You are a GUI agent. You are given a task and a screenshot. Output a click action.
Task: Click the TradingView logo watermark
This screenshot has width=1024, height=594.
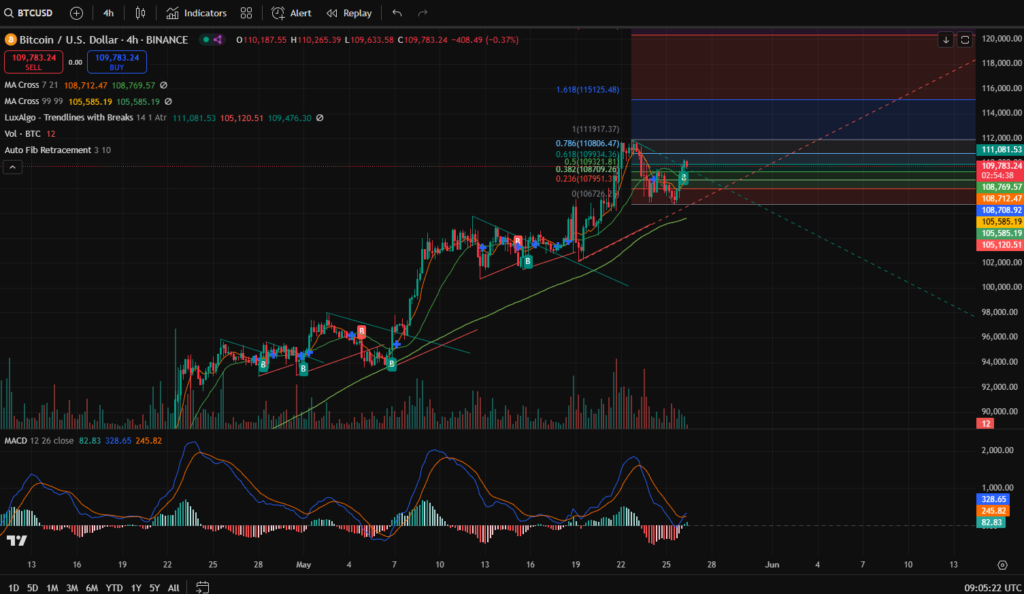coord(17,540)
